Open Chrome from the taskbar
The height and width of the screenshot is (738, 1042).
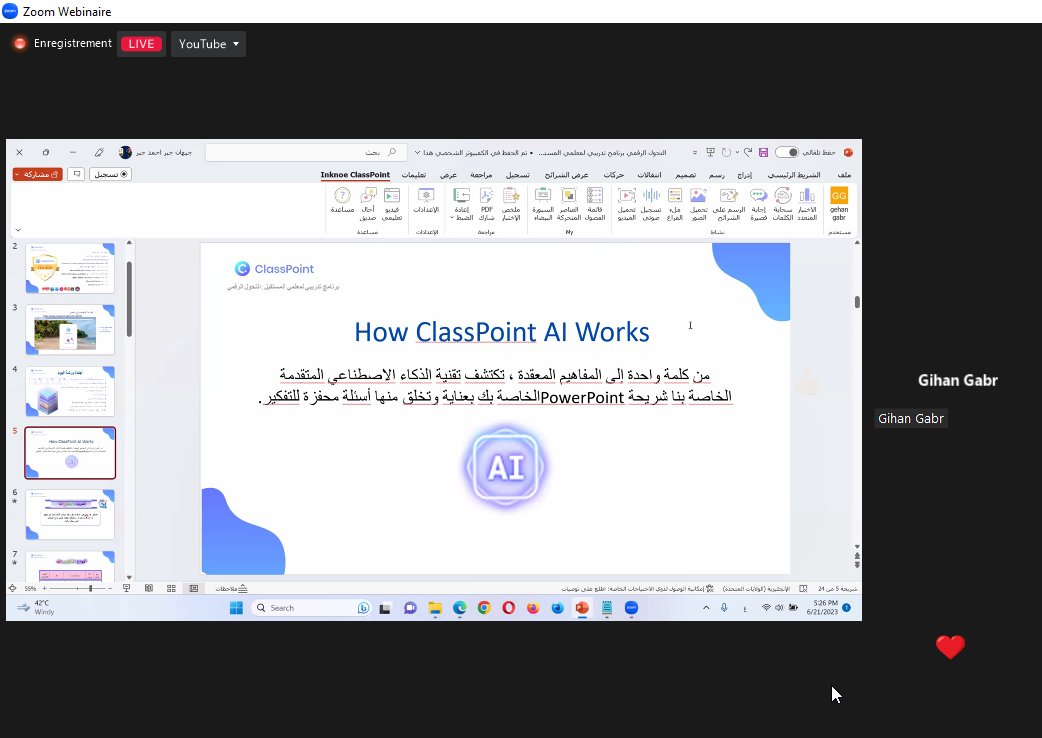point(484,608)
